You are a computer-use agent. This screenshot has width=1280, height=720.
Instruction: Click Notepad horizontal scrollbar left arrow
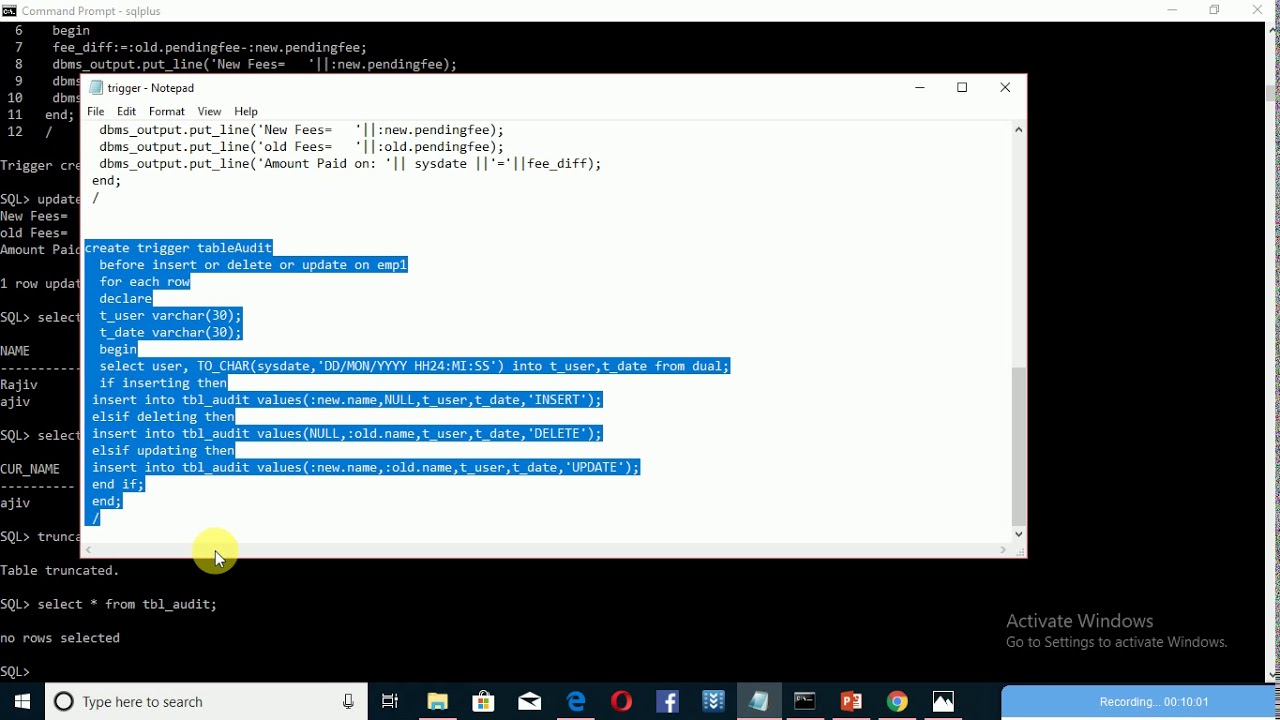pos(90,550)
